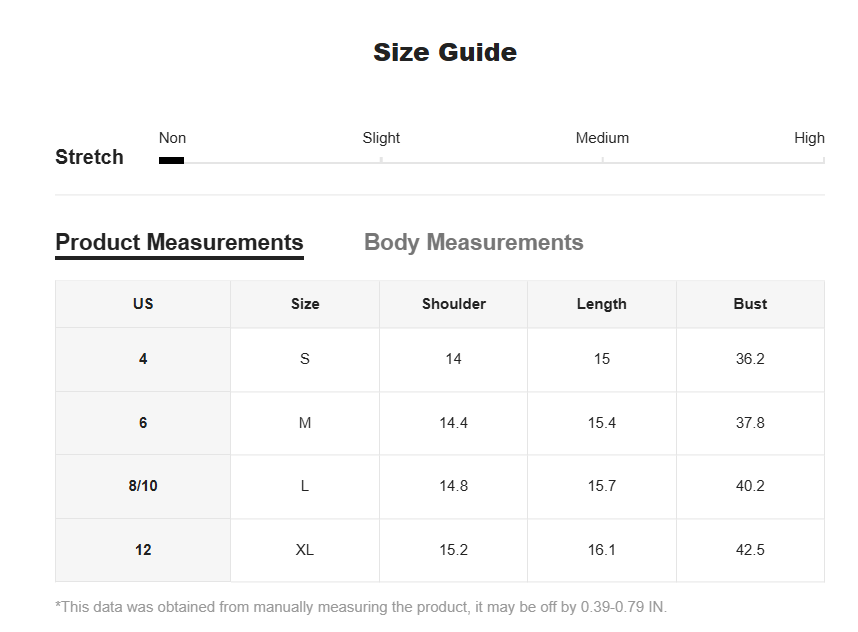Click the Size Guide heading
858x632 pixels.
point(445,53)
